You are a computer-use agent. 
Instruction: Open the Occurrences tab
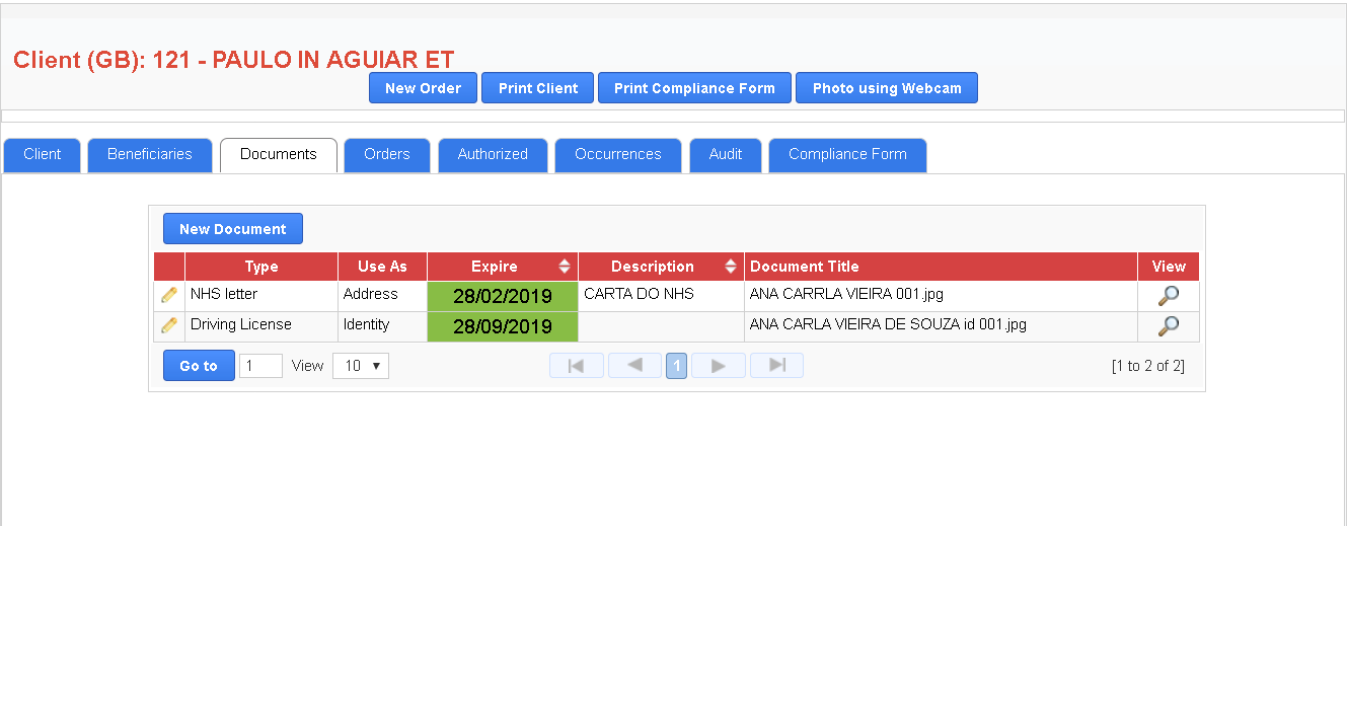[x=618, y=155]
